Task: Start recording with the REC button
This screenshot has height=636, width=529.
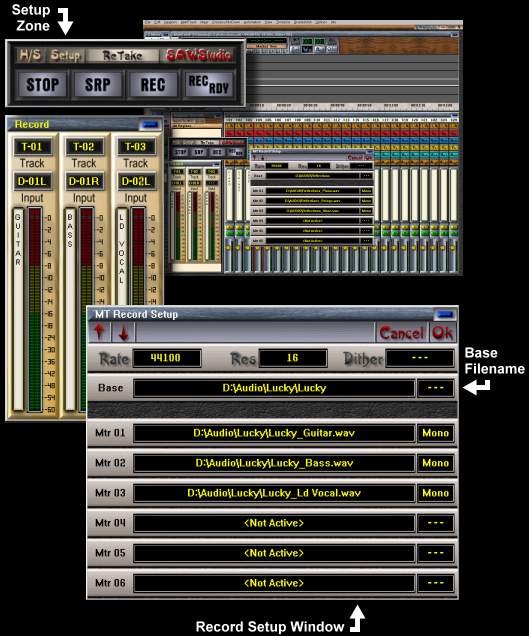Action: point(153,84)
